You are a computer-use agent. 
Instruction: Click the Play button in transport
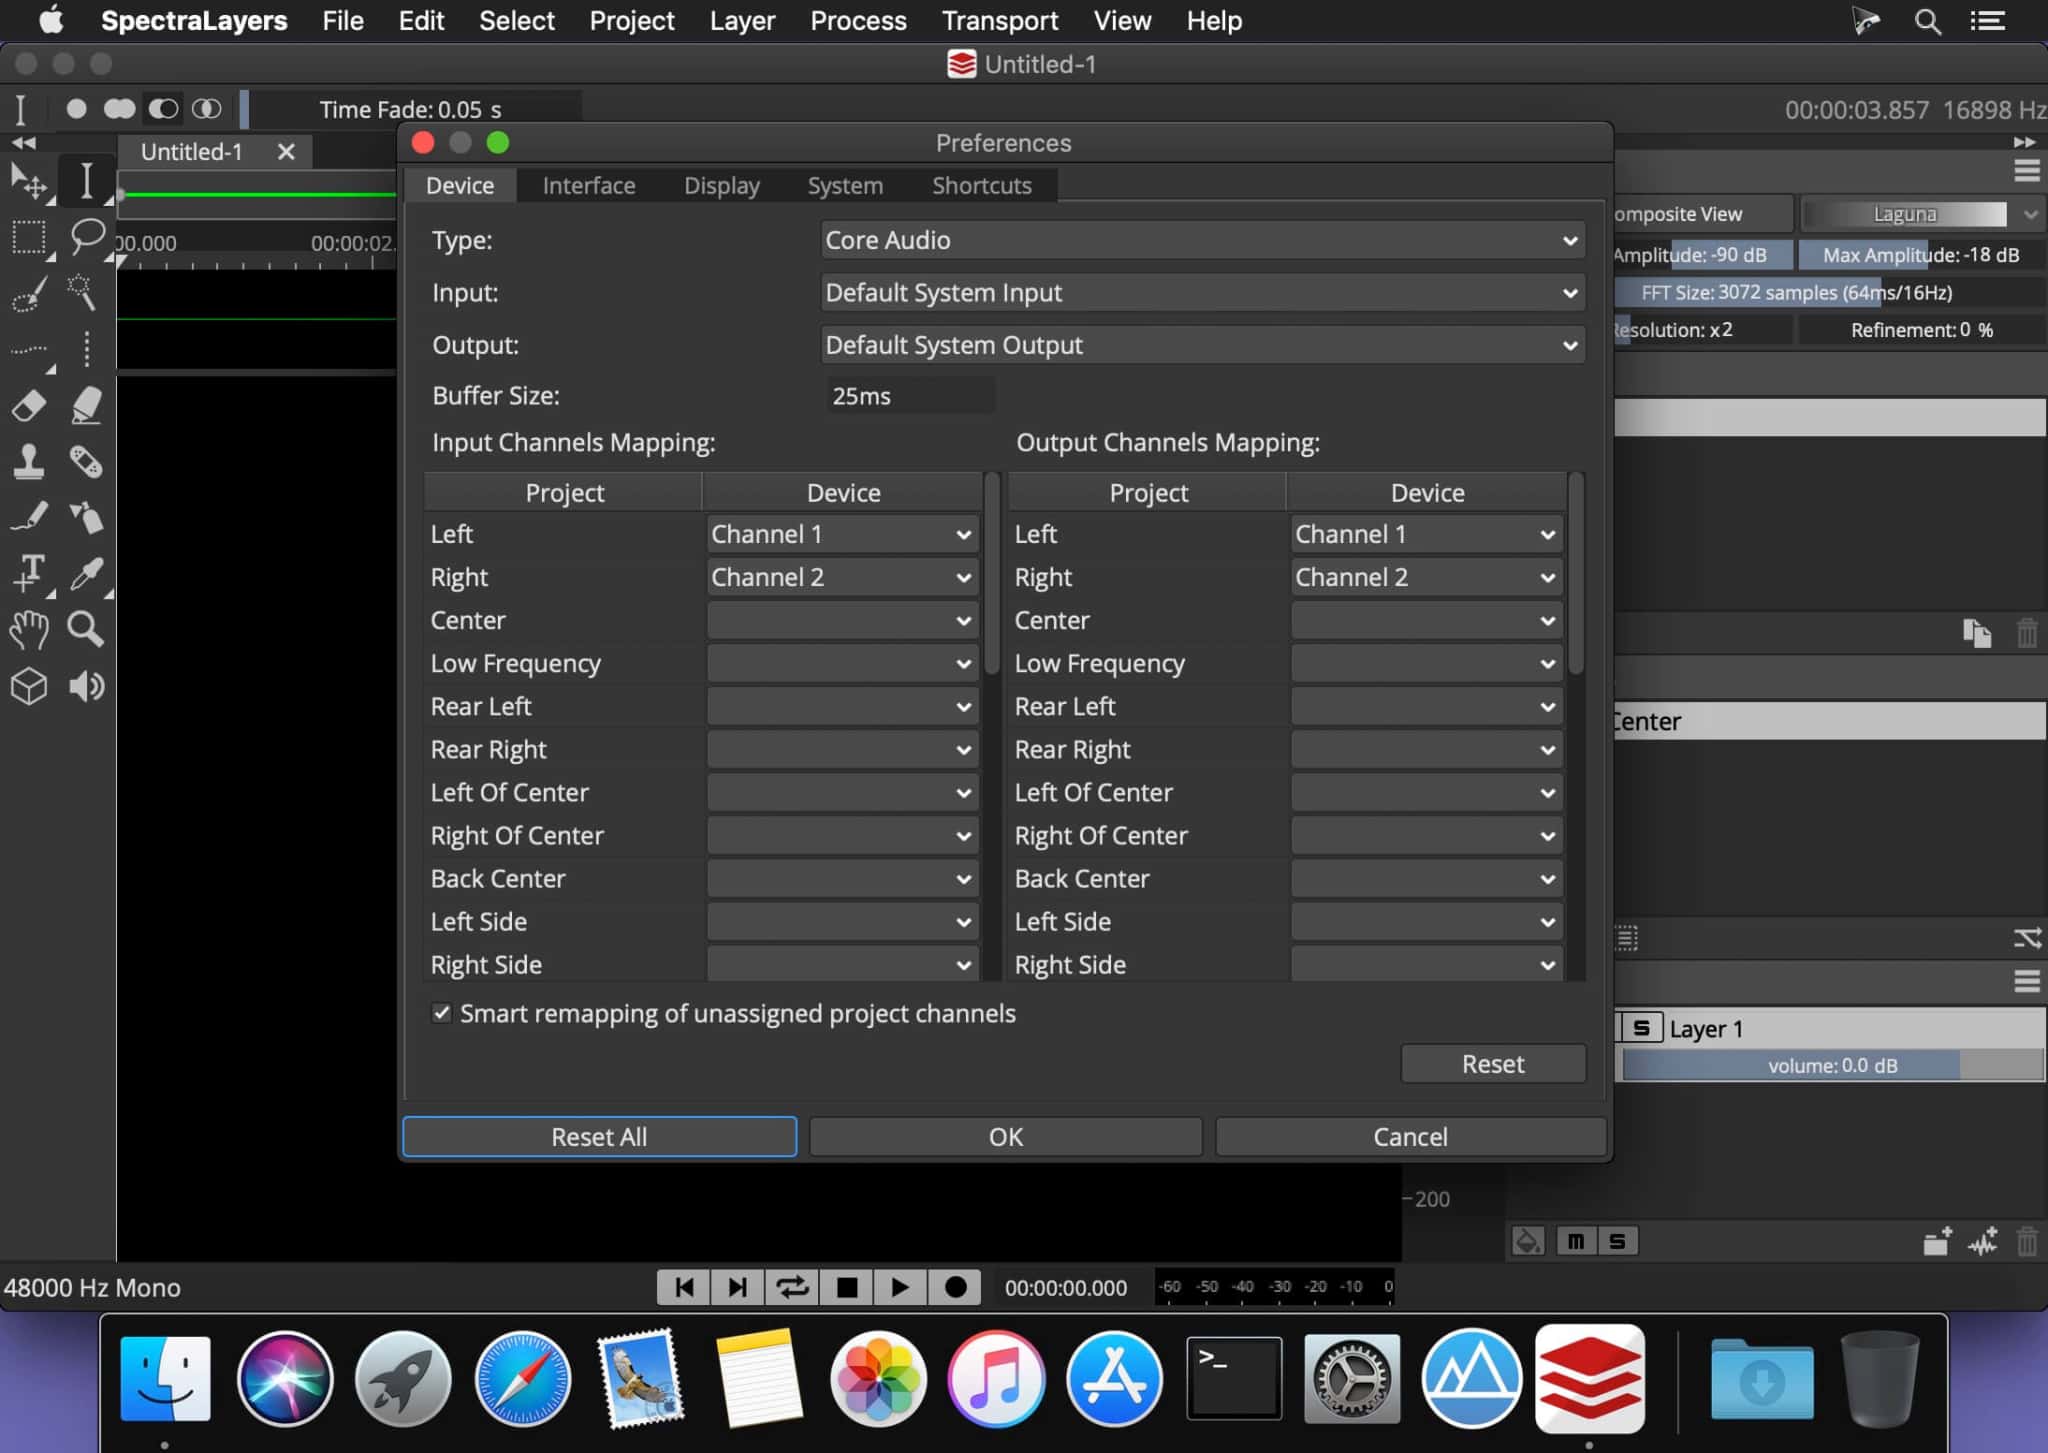tap(900, 1287)
